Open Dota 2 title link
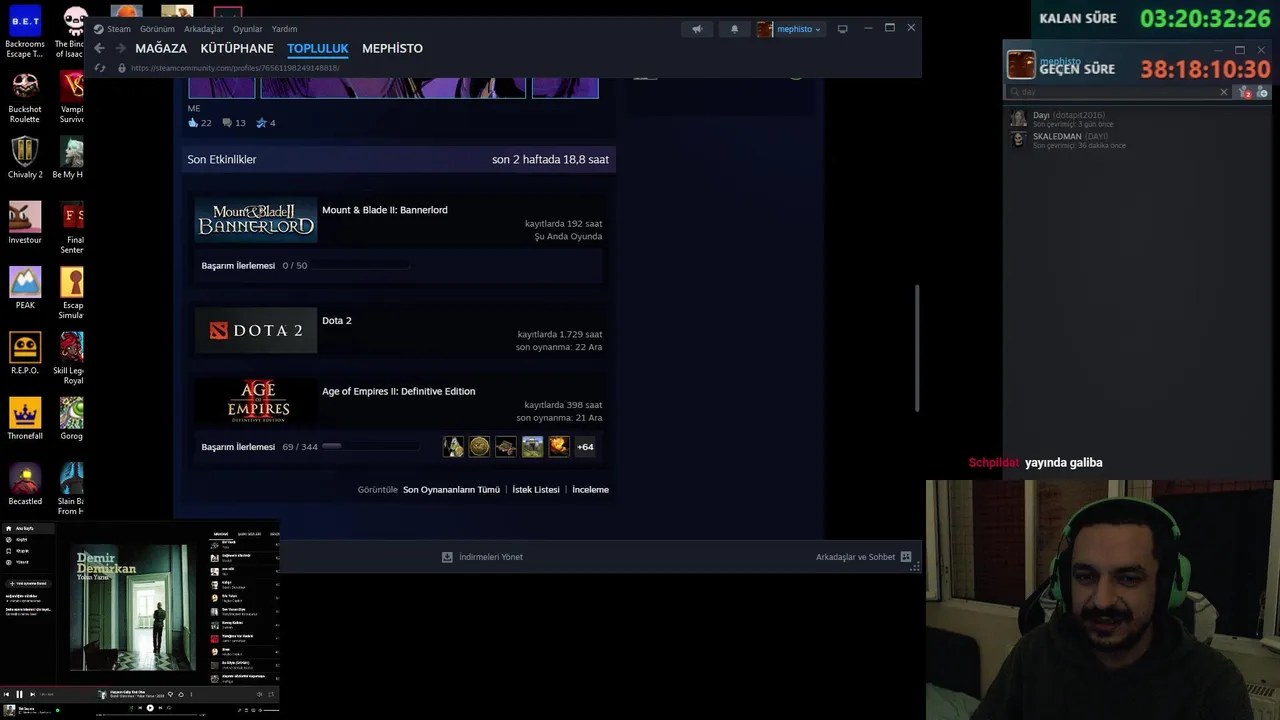 pos(337,321)
